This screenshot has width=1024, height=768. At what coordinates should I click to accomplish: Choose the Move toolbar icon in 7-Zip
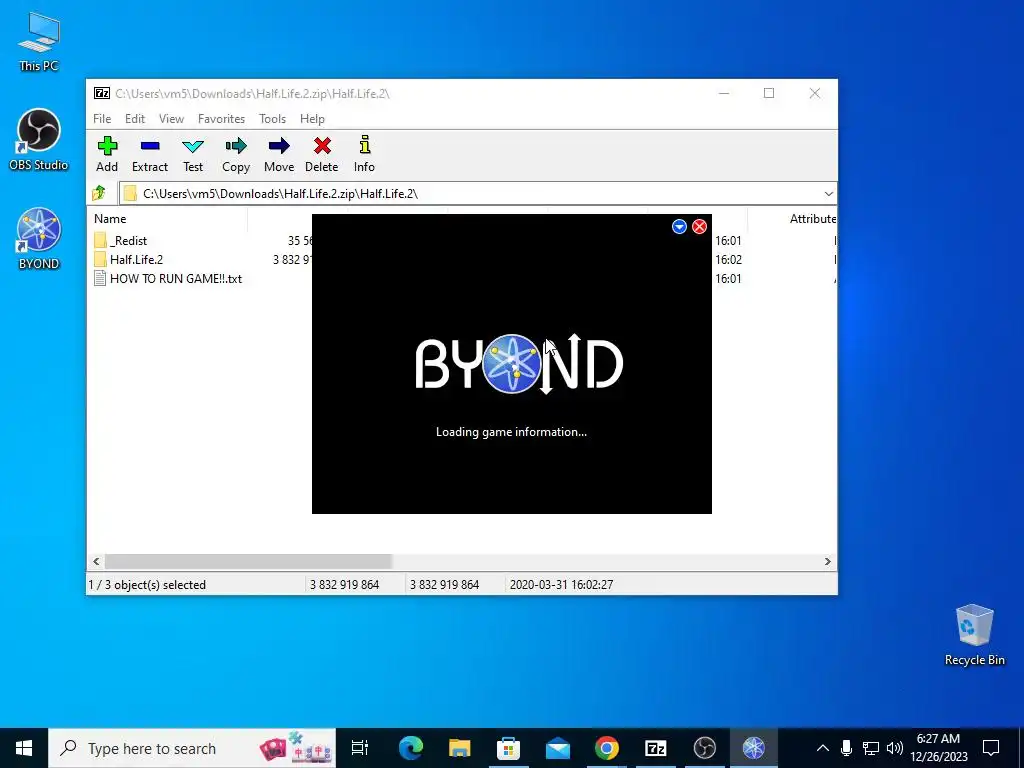(x=279, y=155)
